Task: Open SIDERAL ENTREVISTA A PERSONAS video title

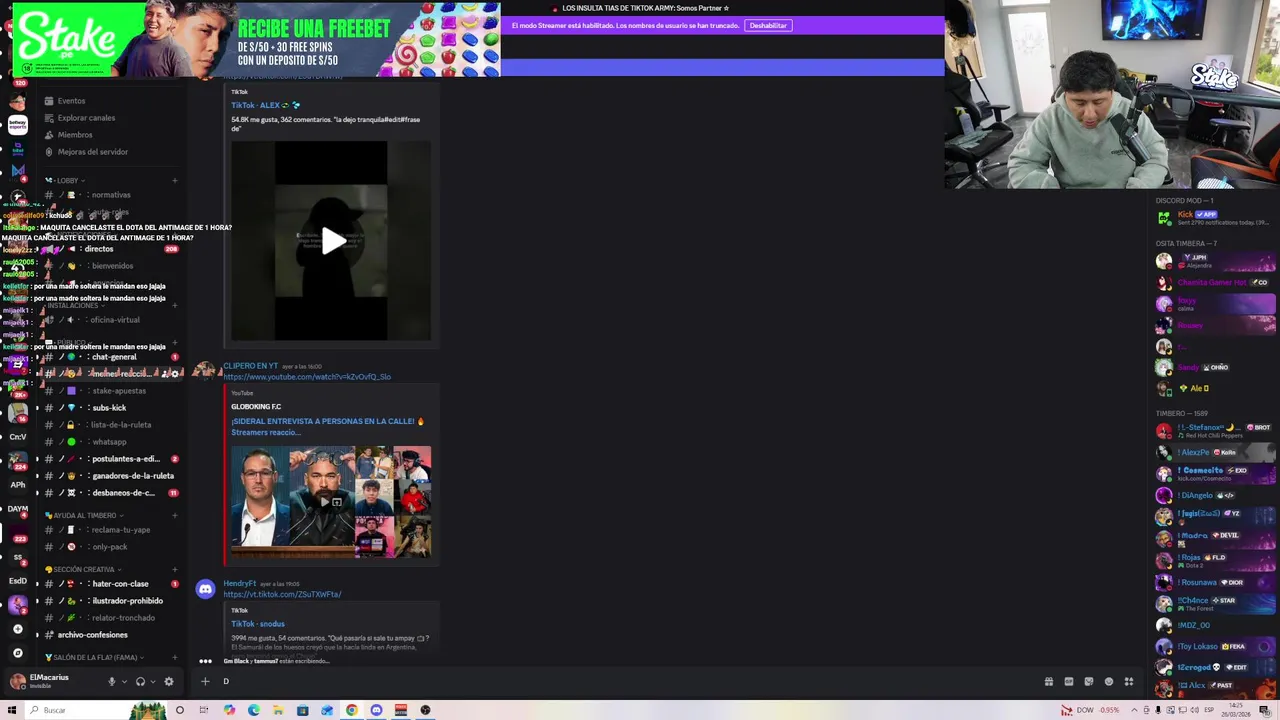Action: tap(328, 426)
